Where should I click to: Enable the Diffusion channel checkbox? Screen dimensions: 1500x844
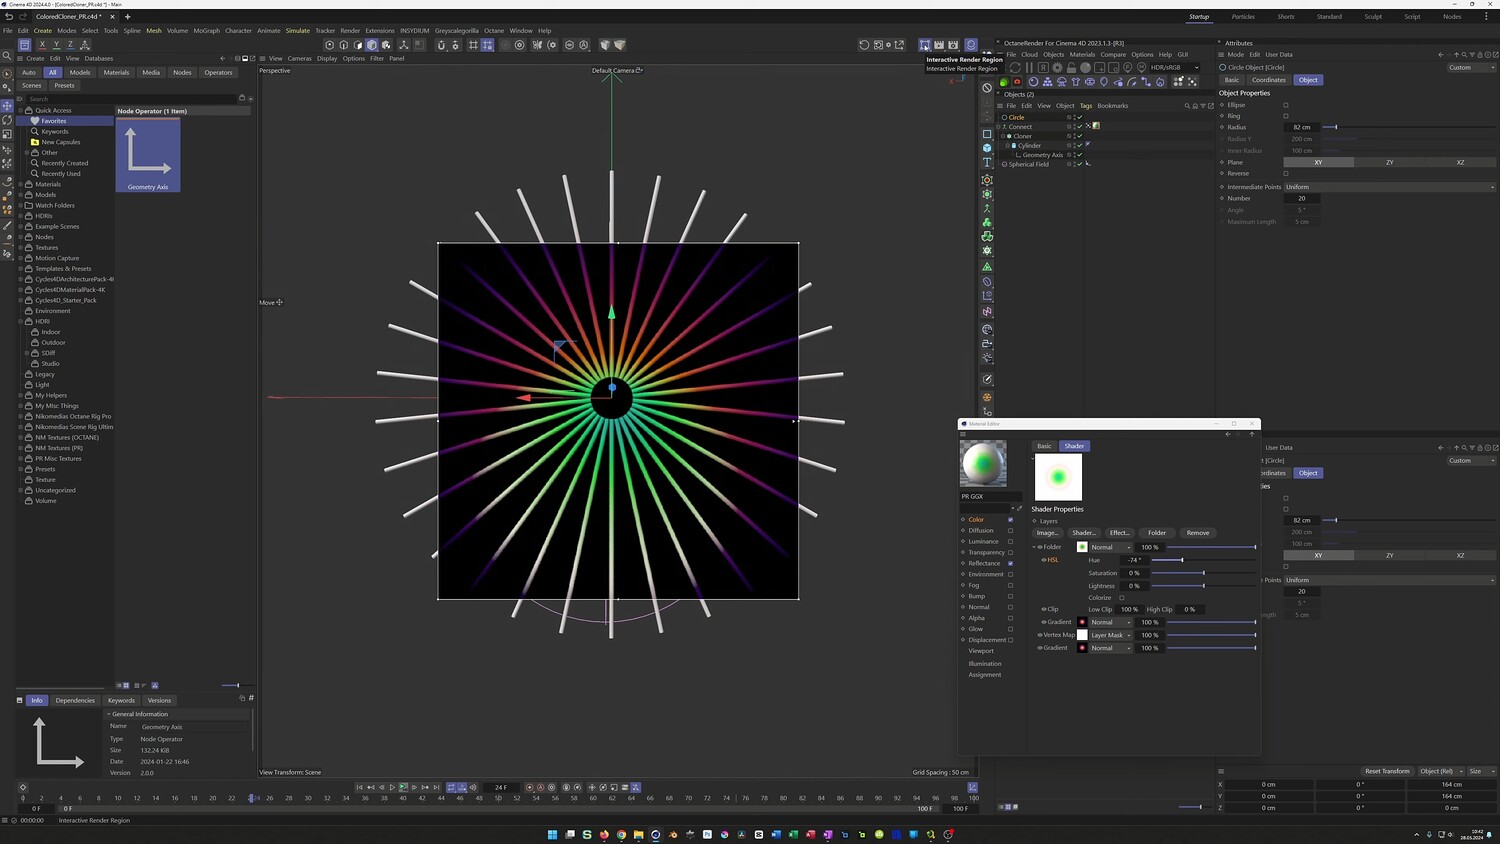click(1010, 531)
